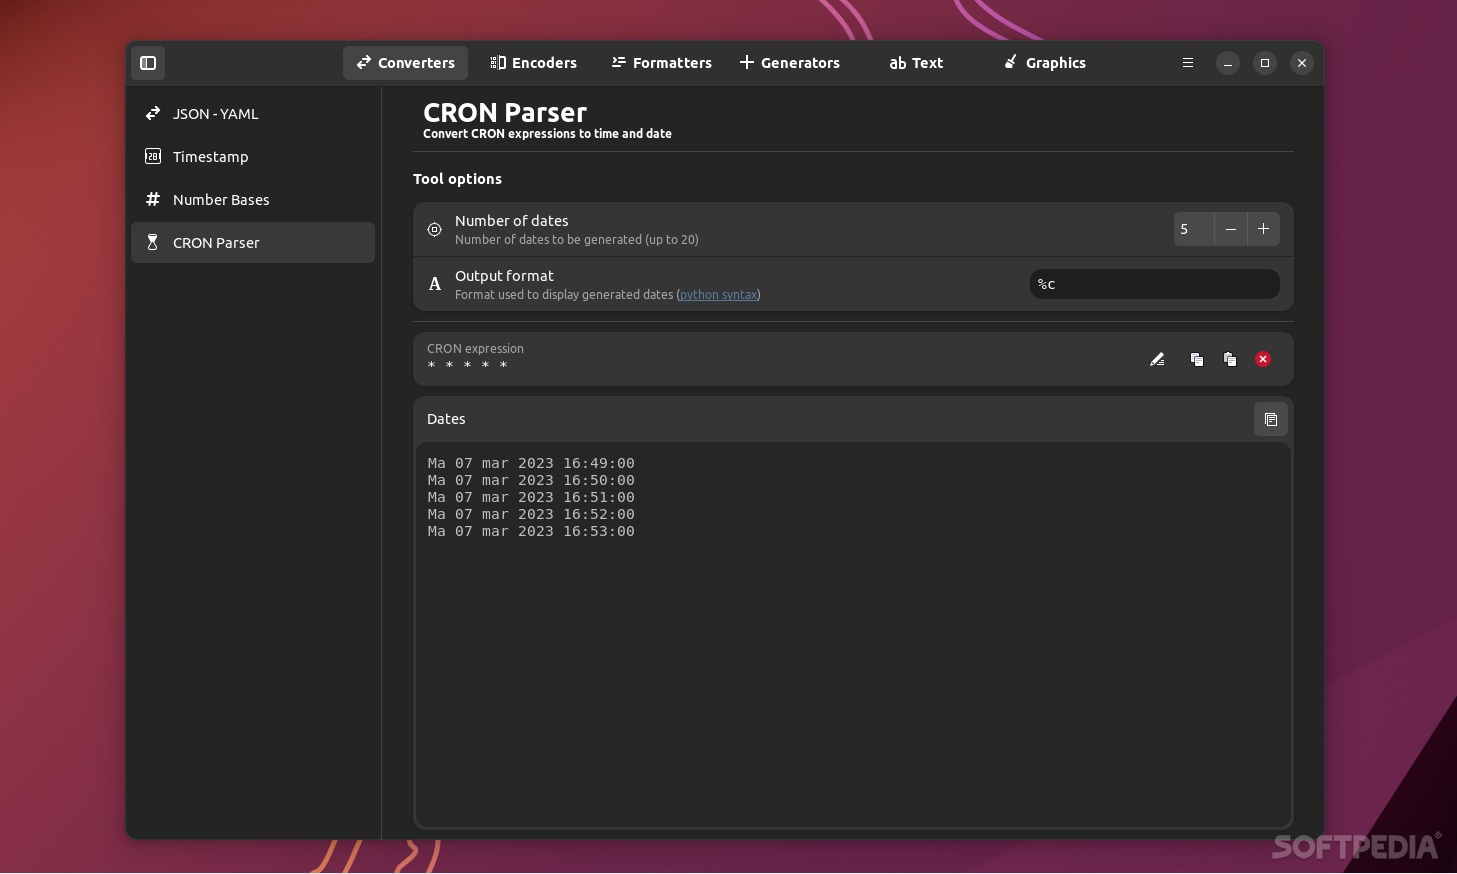The image size is (1457, 874).
Task: Clear the CRON expression with red X
Action: (x=1262, y=359)
